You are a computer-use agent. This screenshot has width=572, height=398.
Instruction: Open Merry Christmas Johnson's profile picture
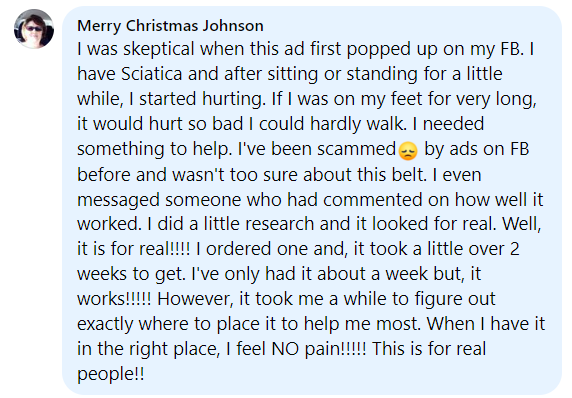[x=34, y=29]
